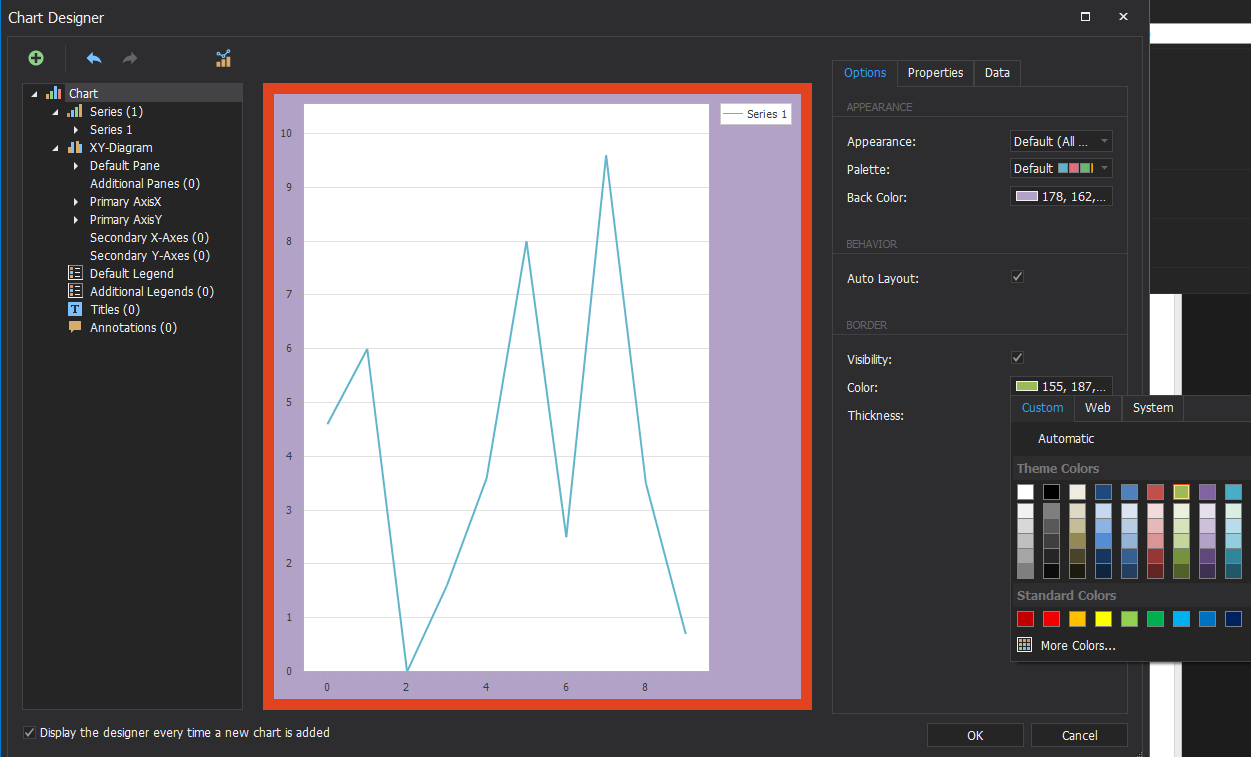
Task: Pick the purple theme color swatch
Action: pos(1207,492)
